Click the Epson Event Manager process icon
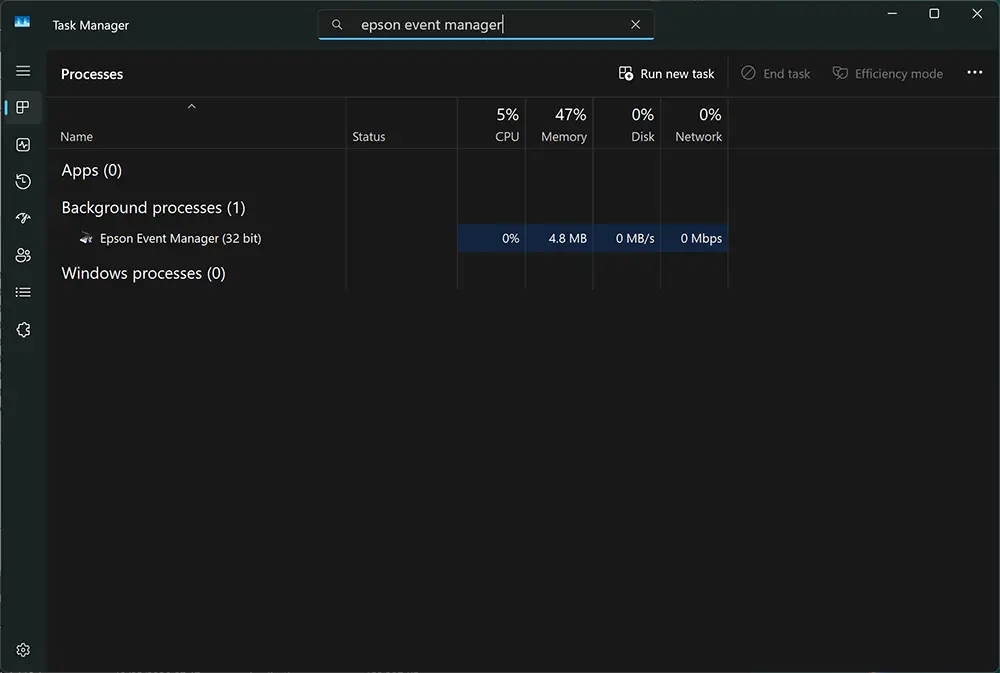The width and height of the screenshot is (1000, 673). [x=86, y=238]
